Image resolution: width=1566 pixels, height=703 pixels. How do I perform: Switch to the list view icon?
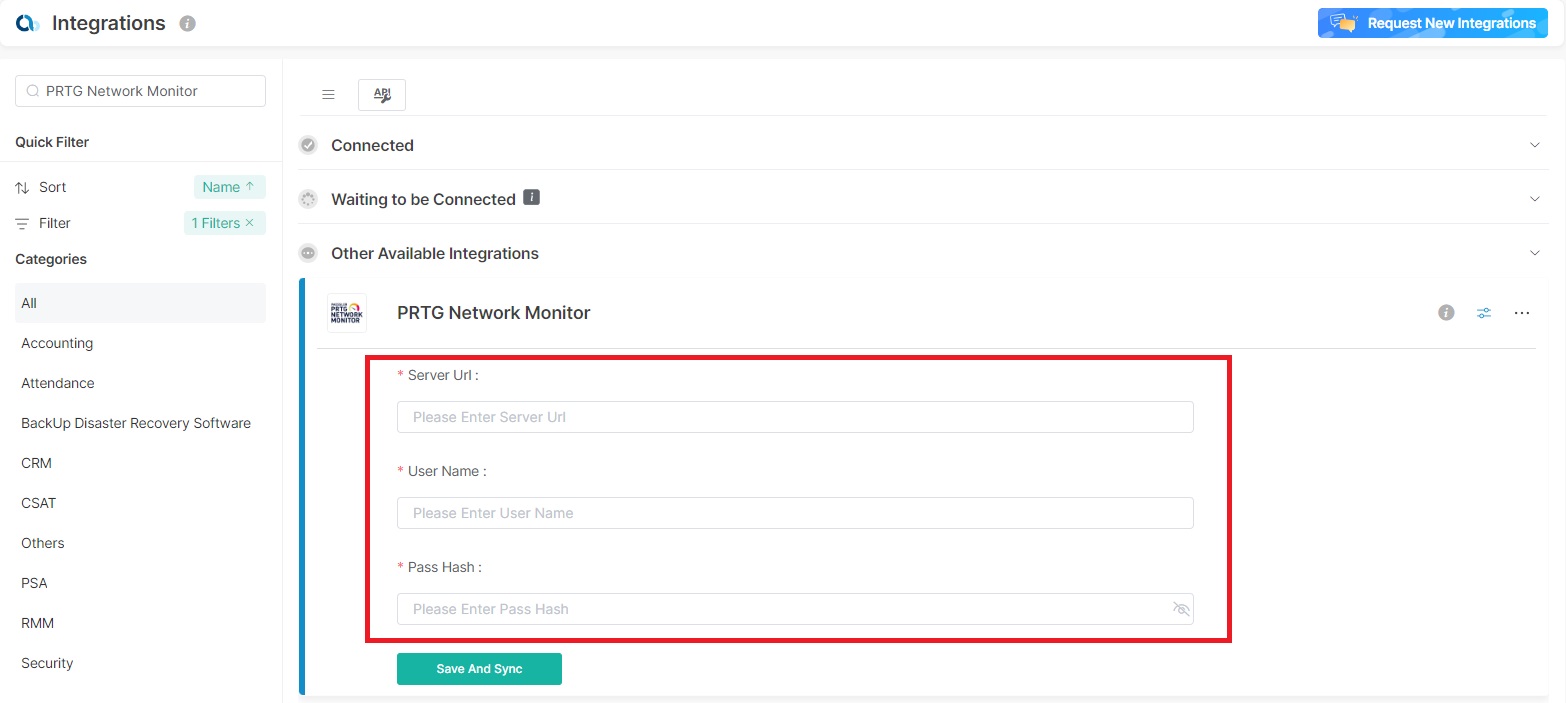328,94
